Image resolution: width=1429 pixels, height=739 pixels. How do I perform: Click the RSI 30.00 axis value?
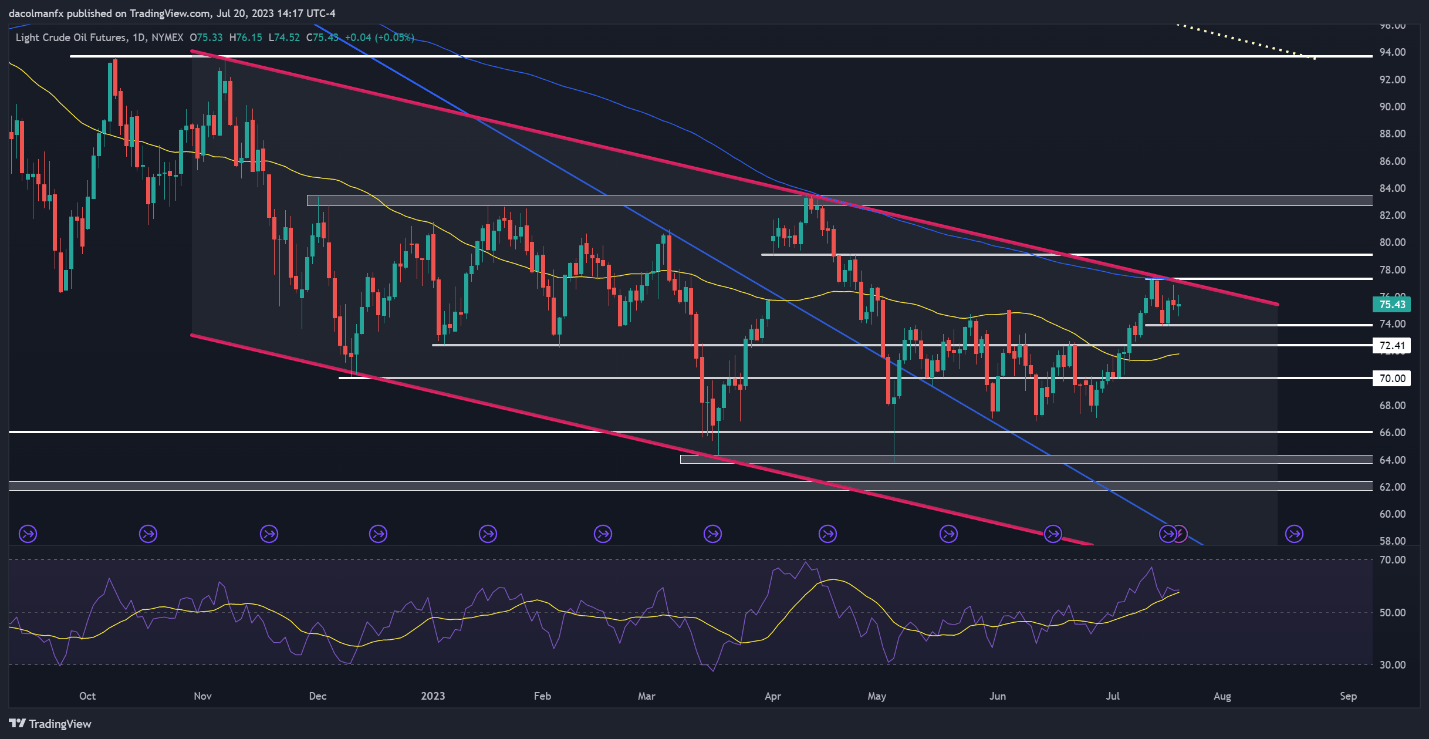[x=1394, y=664]
